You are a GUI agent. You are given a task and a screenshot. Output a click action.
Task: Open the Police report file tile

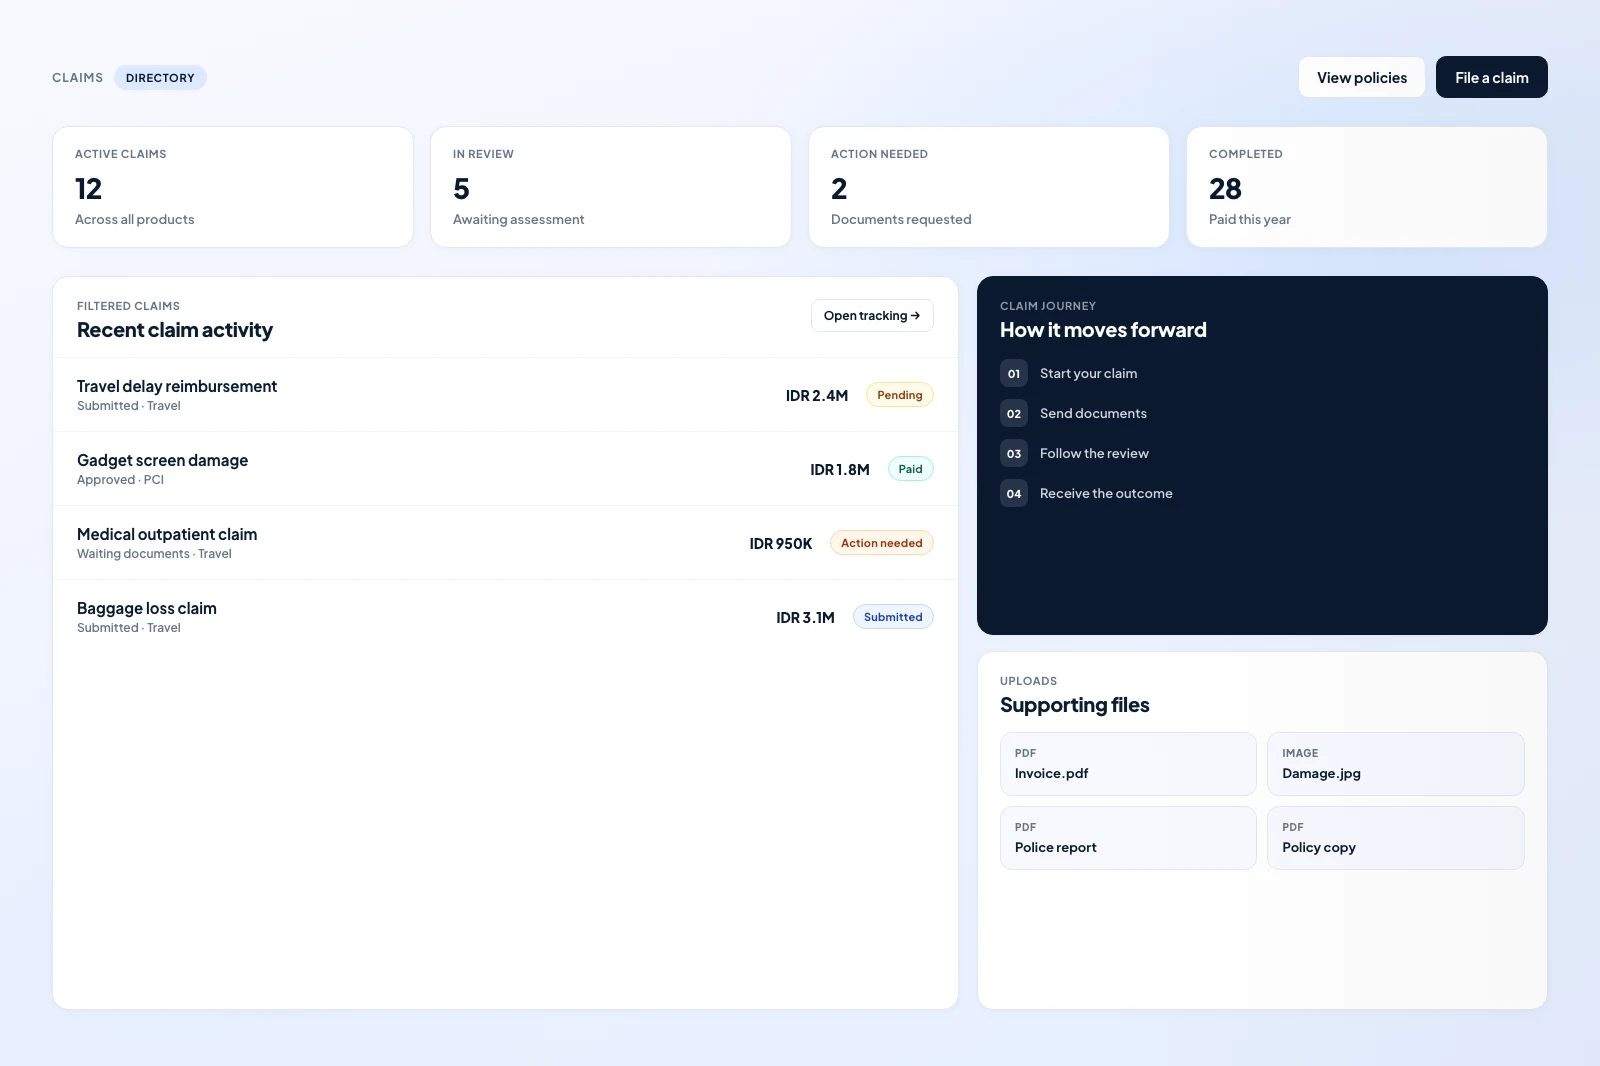click(1128, 838)
